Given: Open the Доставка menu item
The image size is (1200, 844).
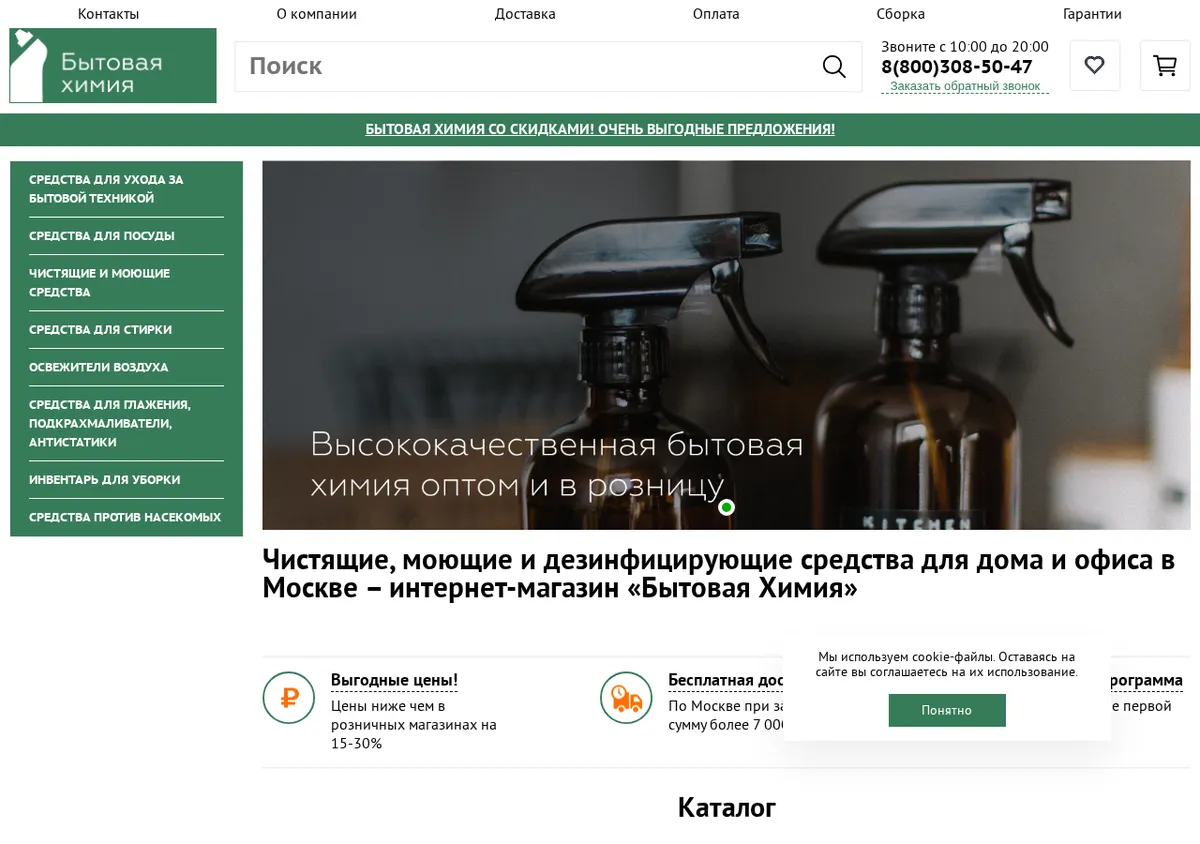Looking at the screenshot, I should click(525, 14).
